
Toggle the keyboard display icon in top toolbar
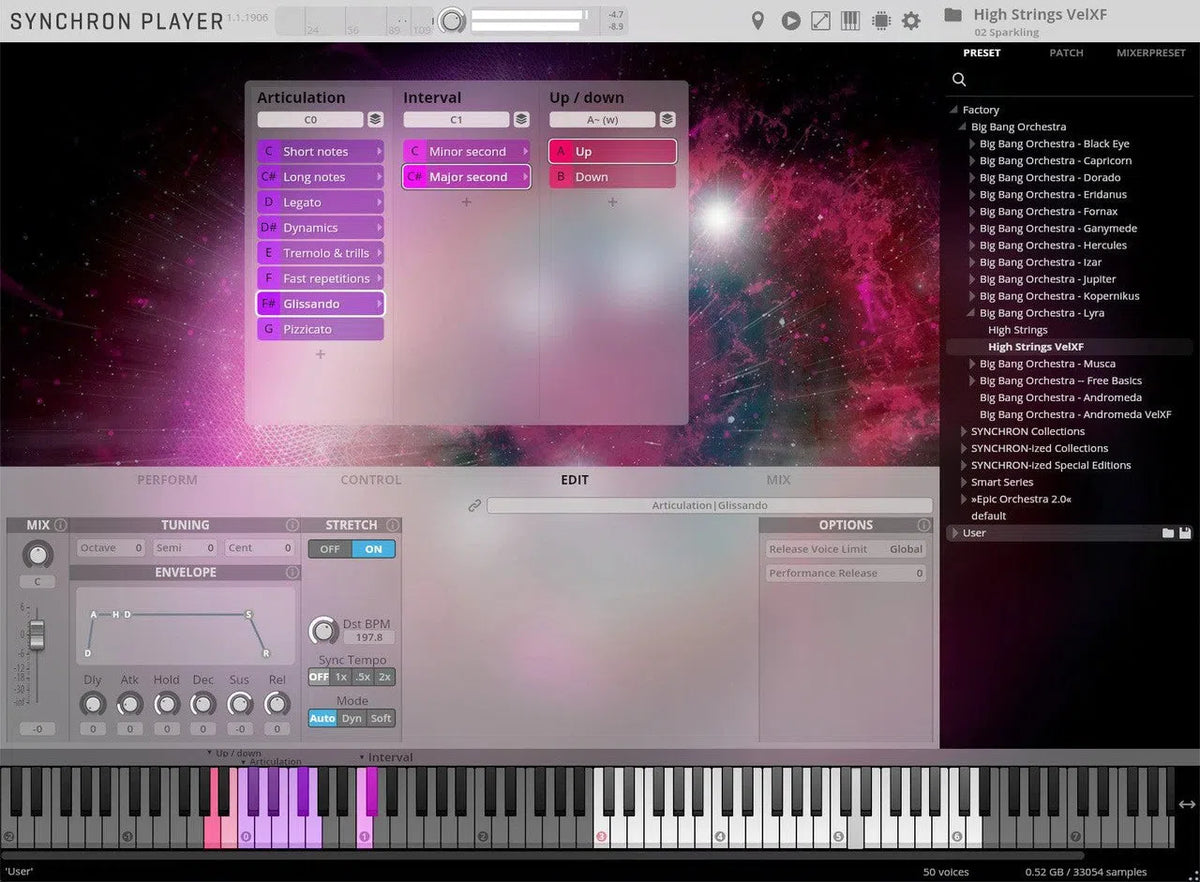[x=850, y=20]
